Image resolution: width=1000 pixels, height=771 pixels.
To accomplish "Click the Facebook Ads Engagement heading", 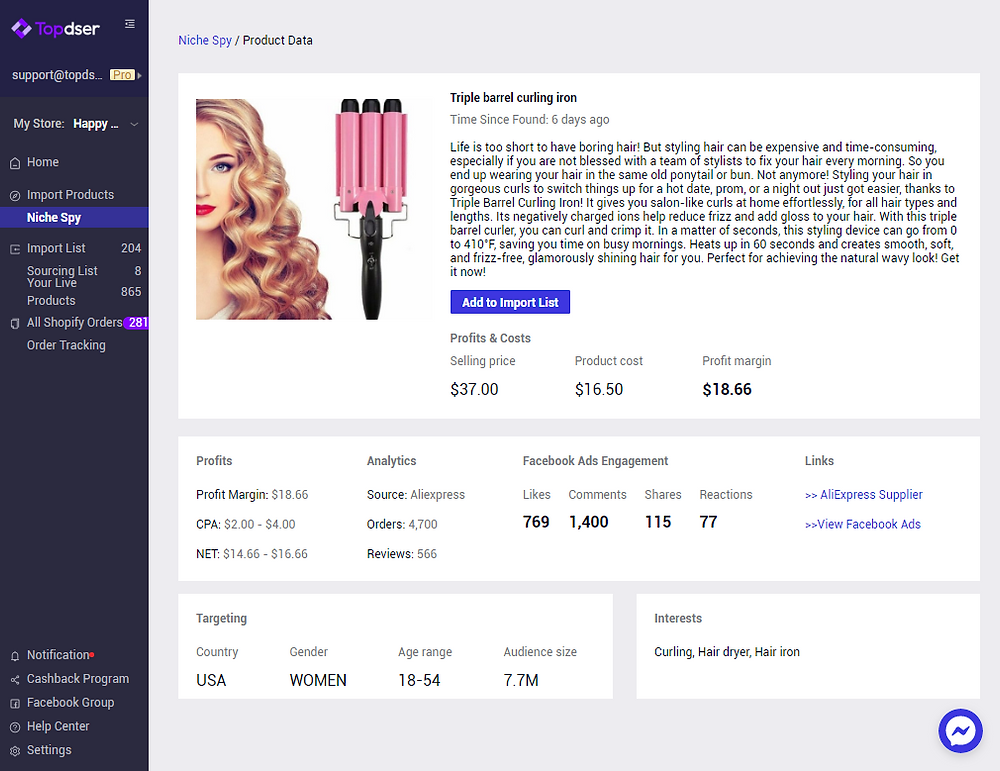I will coord(596,460).
